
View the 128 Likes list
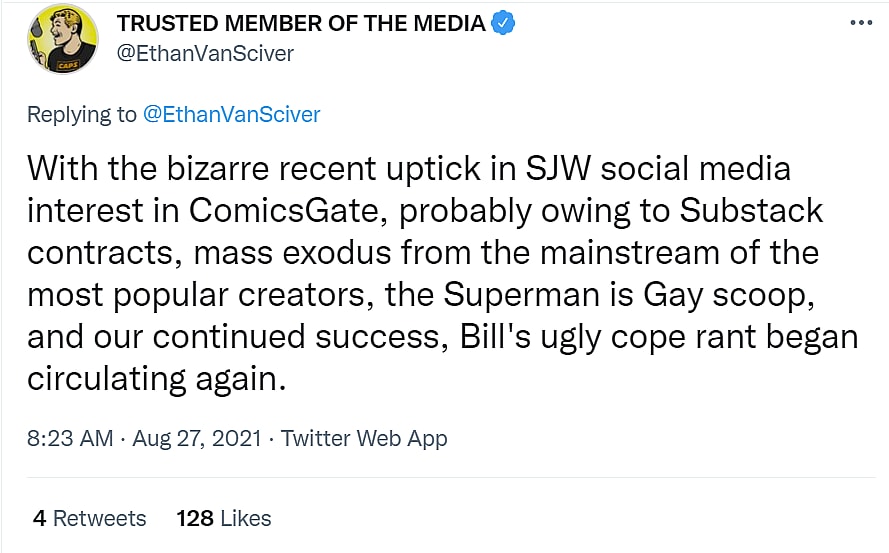coord(224,518)
